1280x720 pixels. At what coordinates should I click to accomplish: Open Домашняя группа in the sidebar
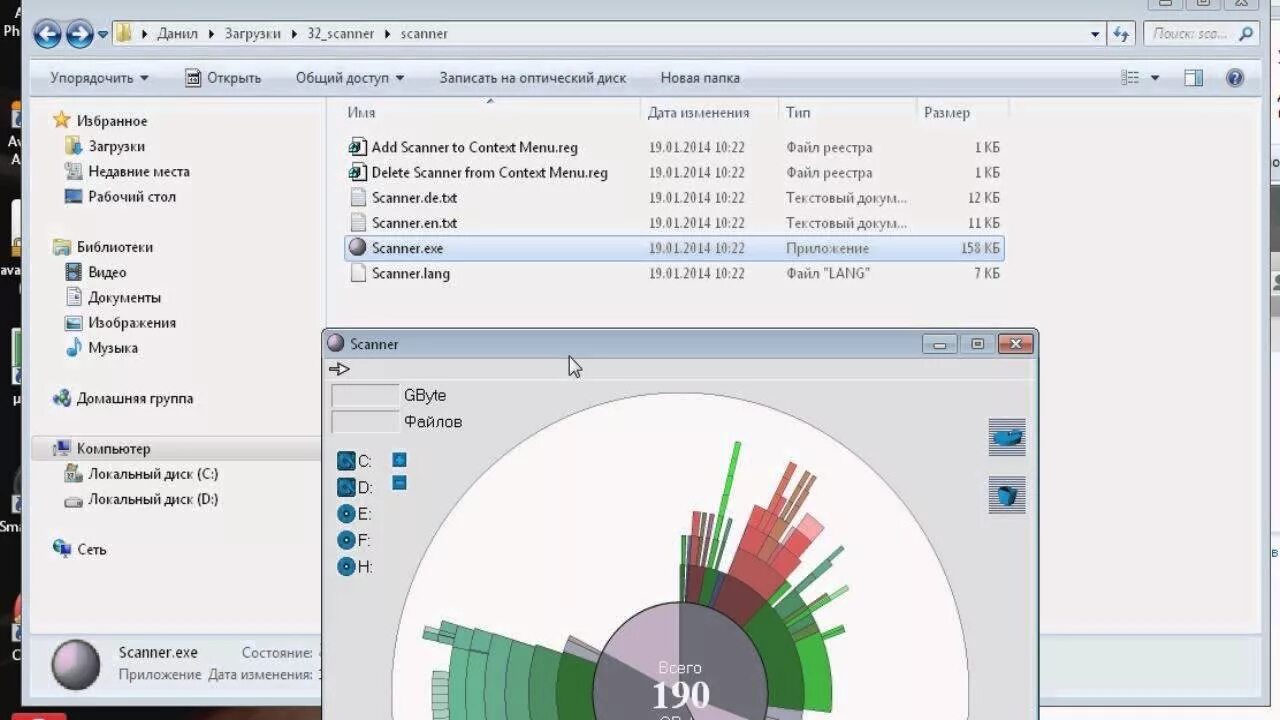[134, 398]
